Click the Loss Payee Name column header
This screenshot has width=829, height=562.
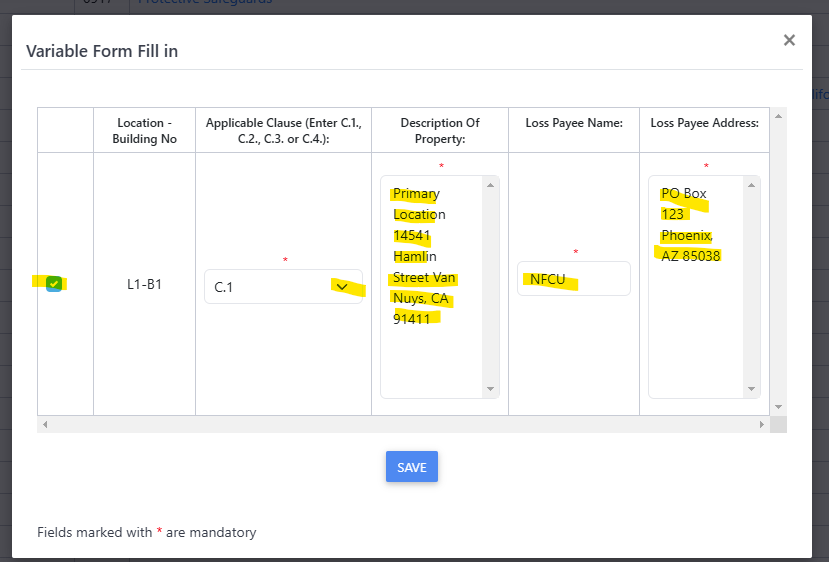click(574, 123)
